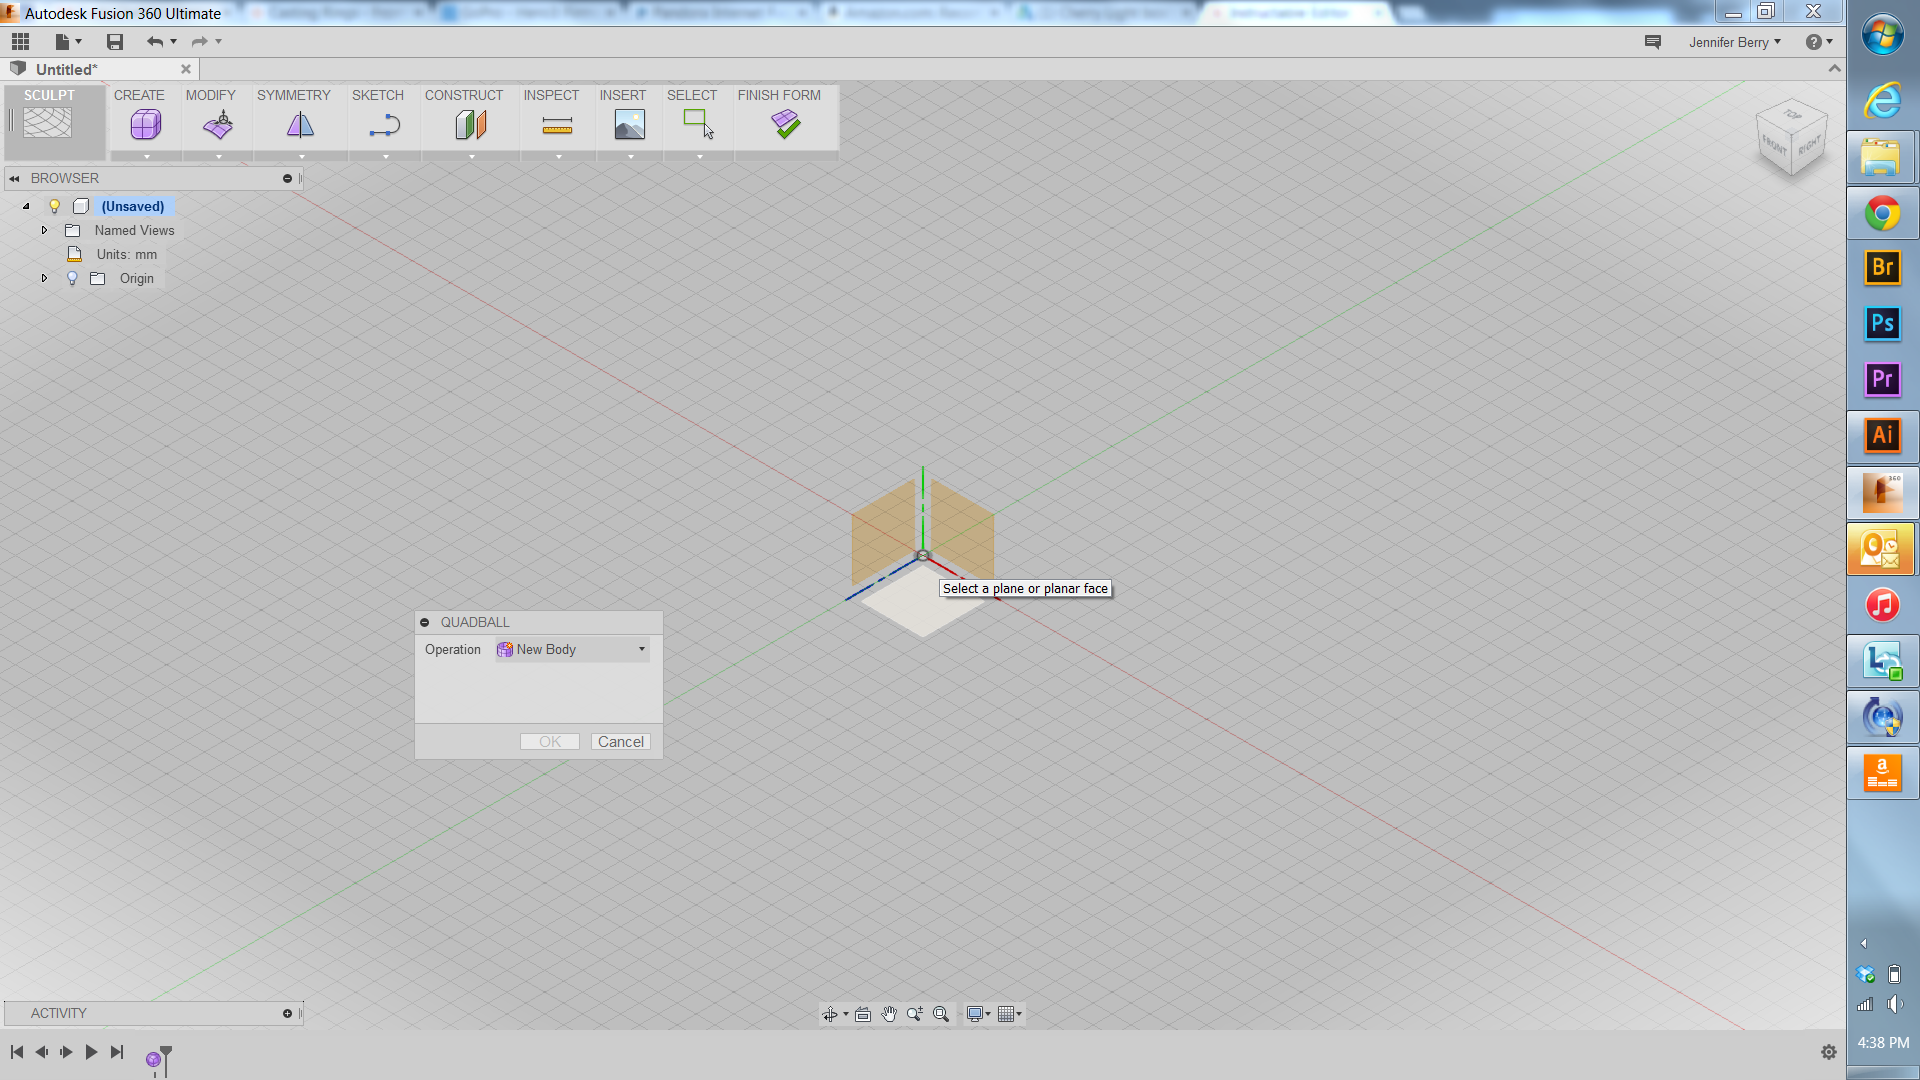This screenshot has height=1080, width=1920.
Task: Select the Construct plane tool
Action: tap(470, 124)
